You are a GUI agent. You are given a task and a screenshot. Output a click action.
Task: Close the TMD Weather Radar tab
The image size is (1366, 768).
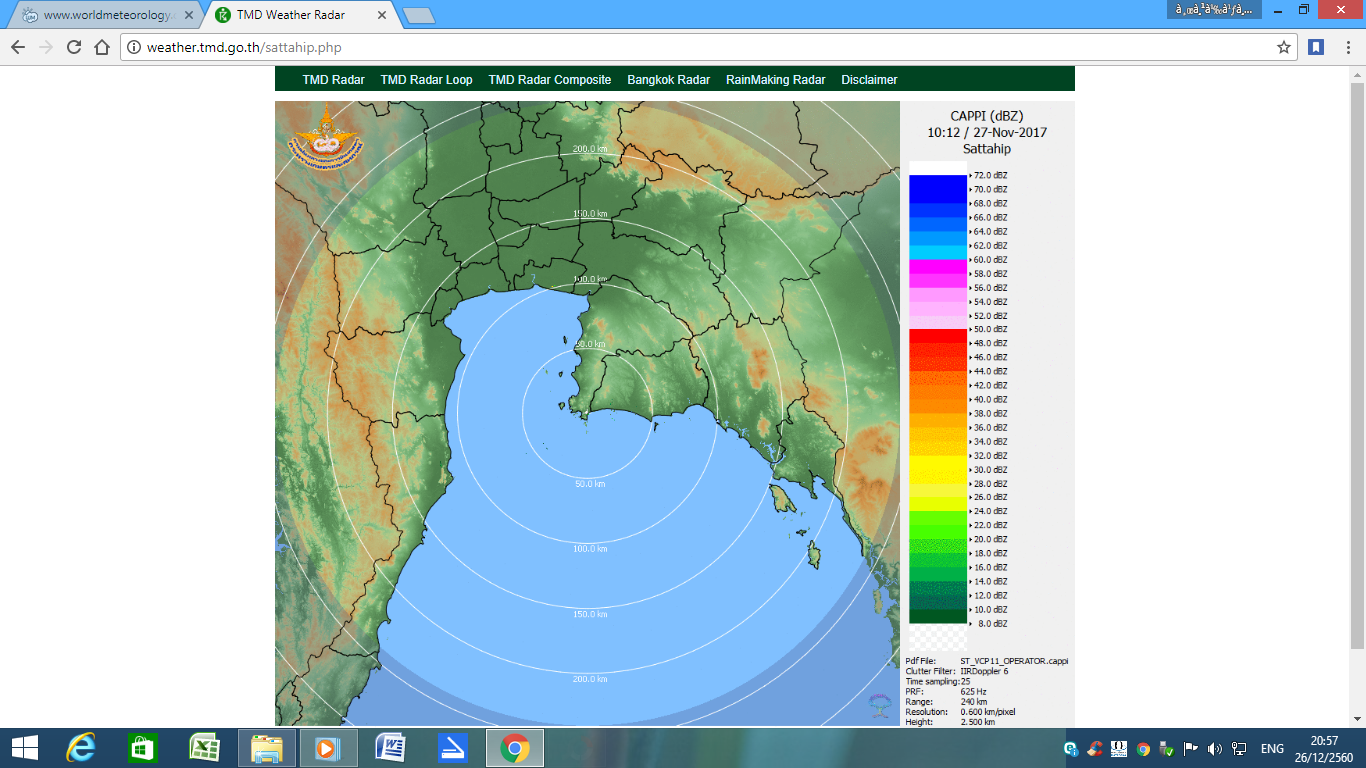coord(382,15)
